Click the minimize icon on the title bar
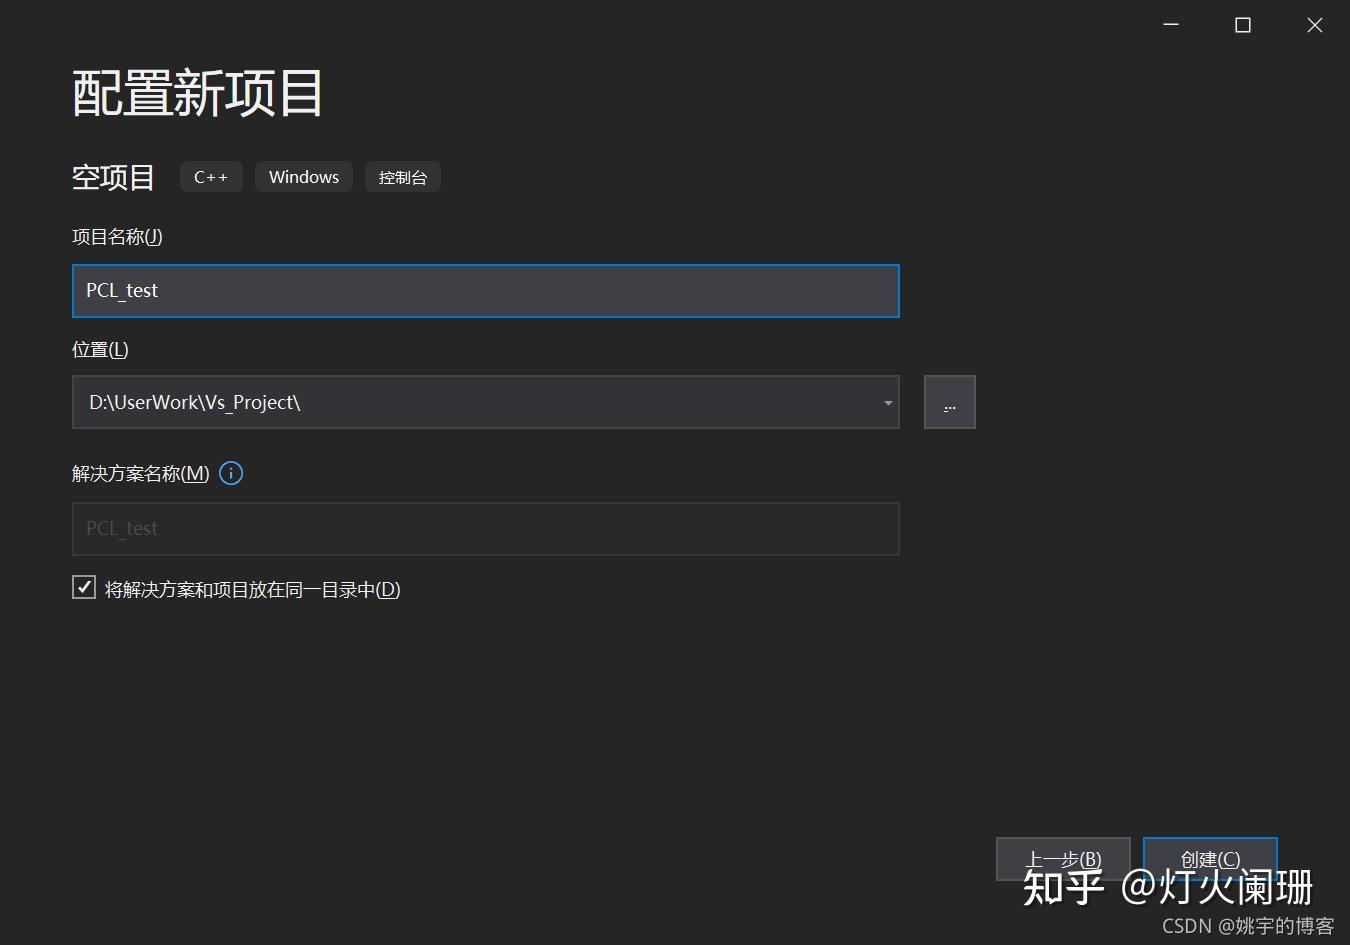Image resolution: width=1350 pixels, height=945 pixels. (1170, 24)
